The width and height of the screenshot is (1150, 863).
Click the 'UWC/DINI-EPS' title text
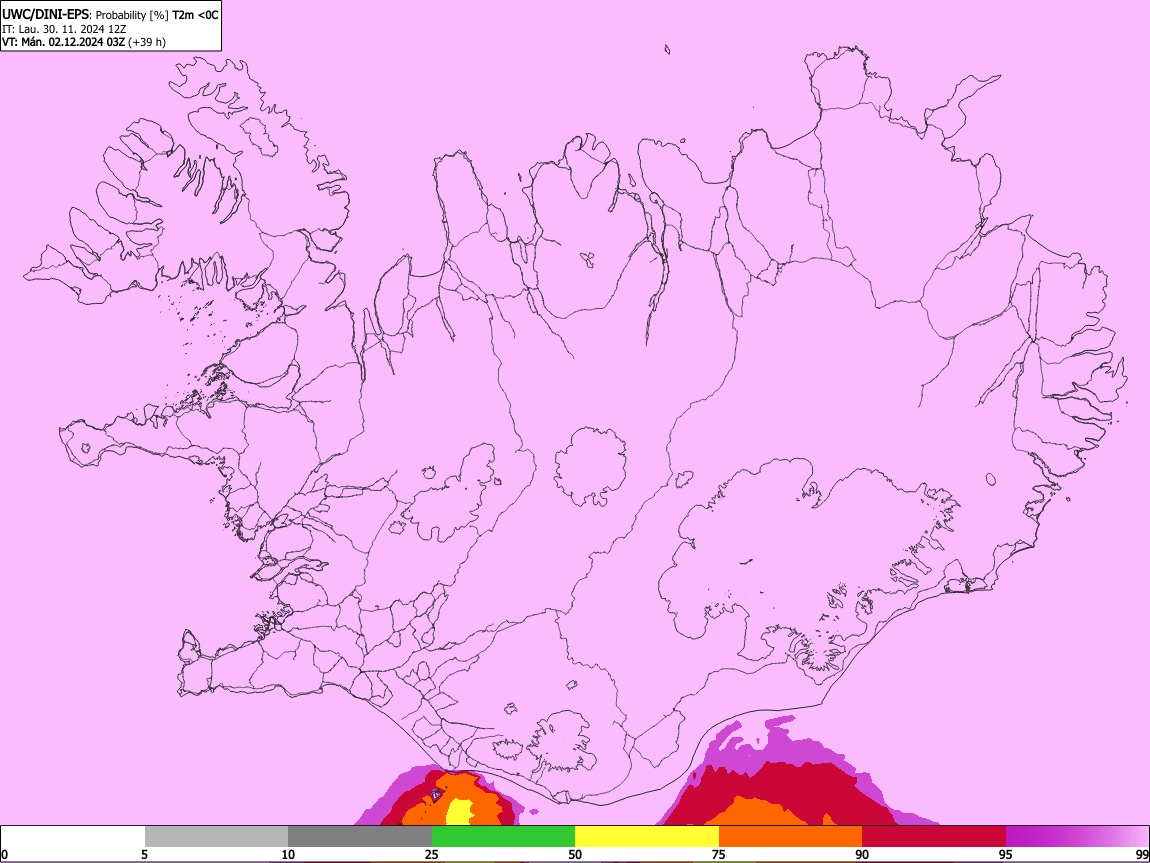pyautogui.click(x=46, y=15)
